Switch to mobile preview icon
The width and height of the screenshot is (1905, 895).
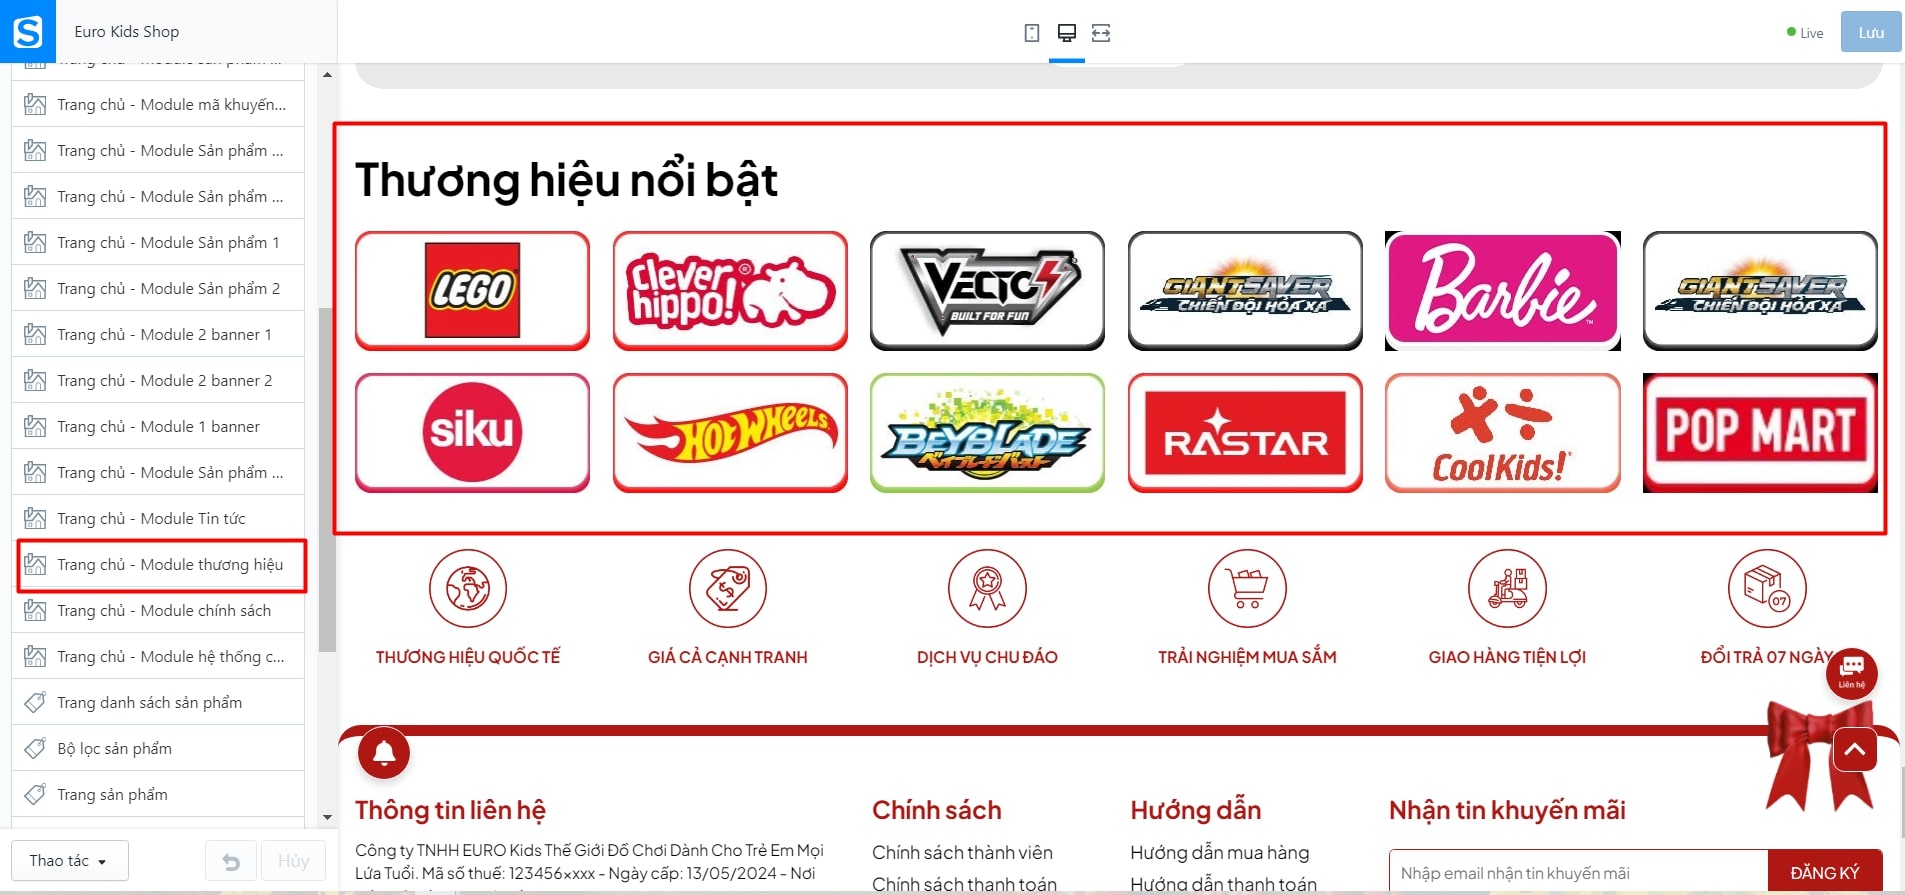click(x=1032, y=33)
